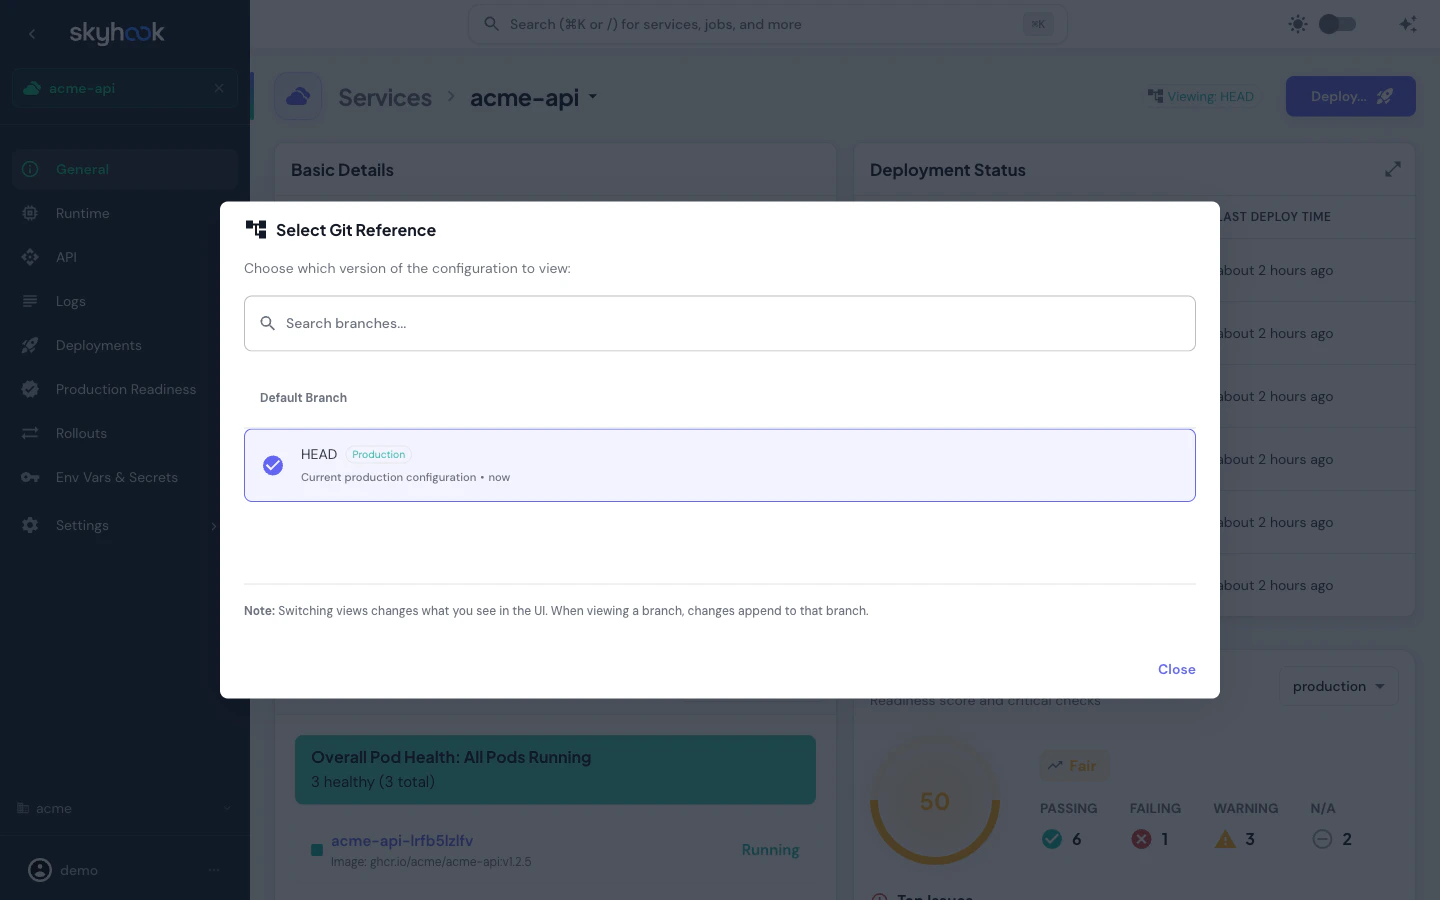Click the Deploy button

(1350, 97)
